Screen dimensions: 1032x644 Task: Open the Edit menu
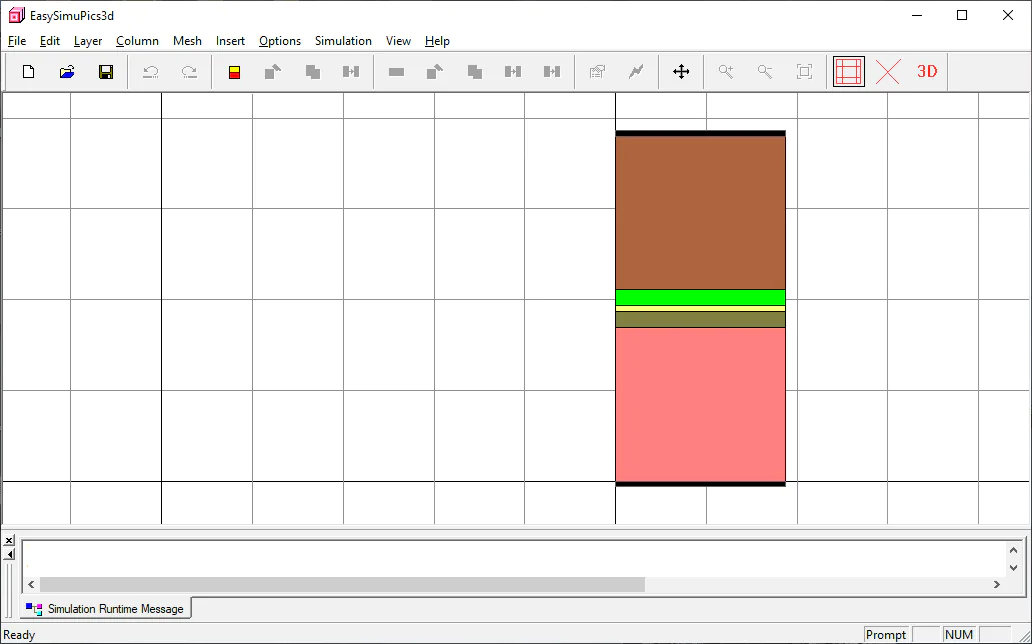coord(49,41)
